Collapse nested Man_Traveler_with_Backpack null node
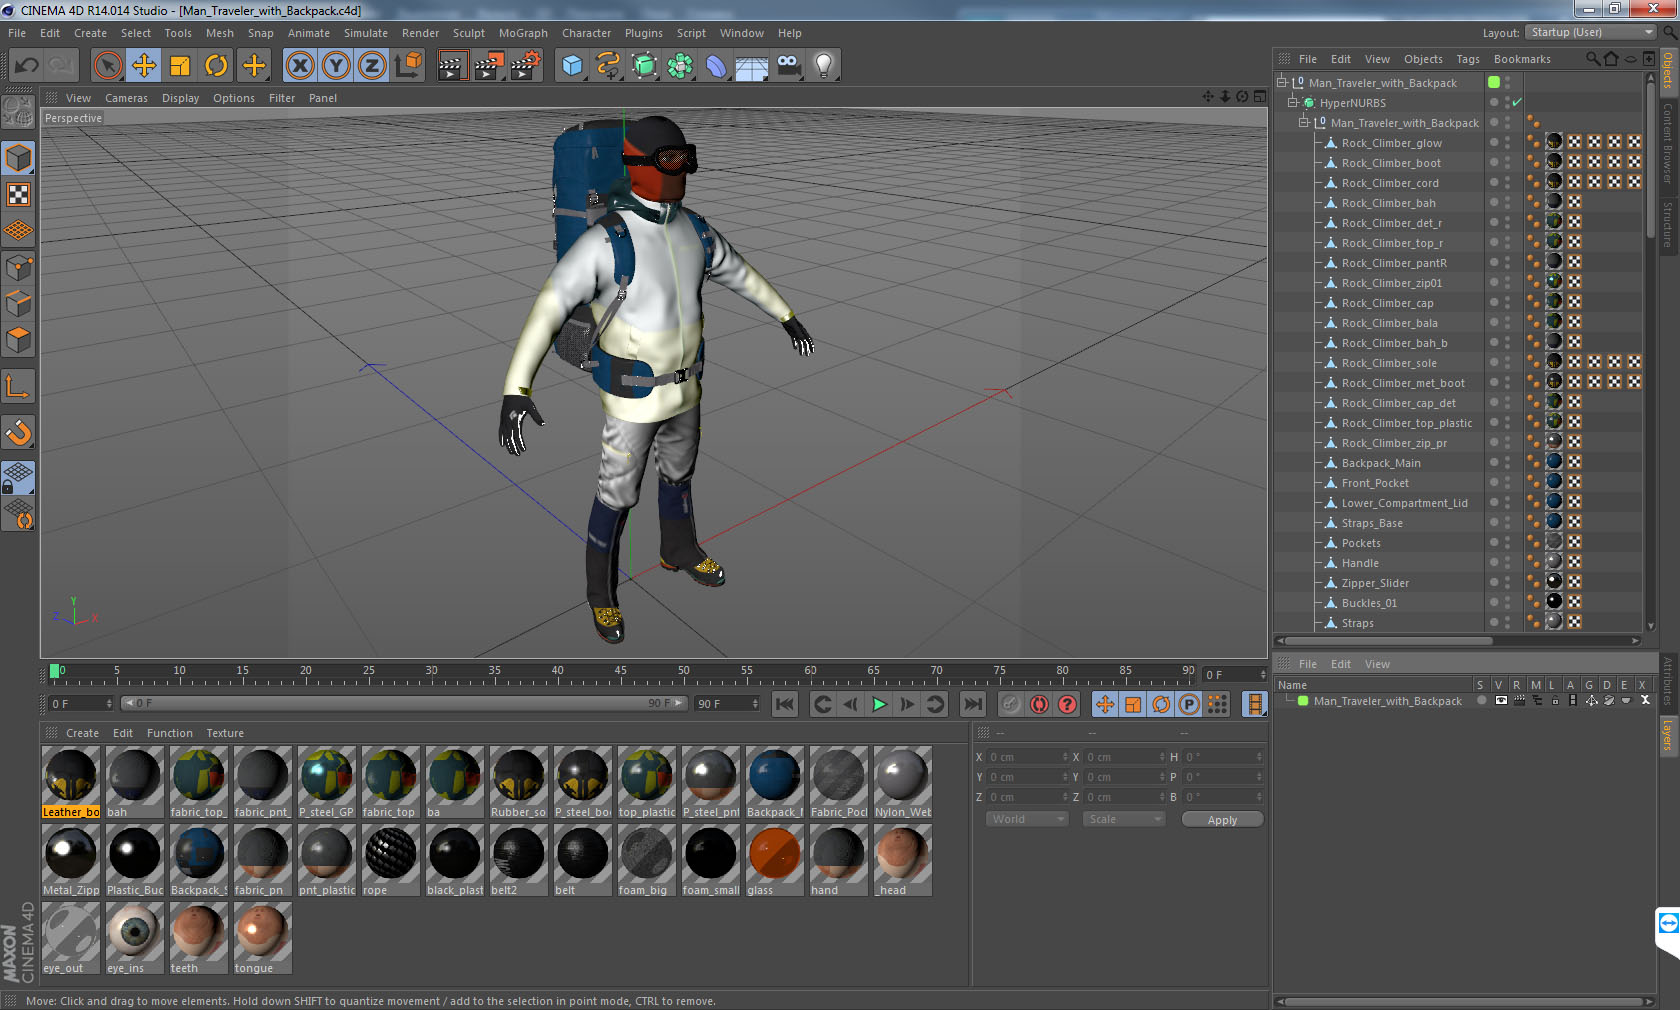The height and width of the screenshot is (1010, 1680). [1303, 122]
